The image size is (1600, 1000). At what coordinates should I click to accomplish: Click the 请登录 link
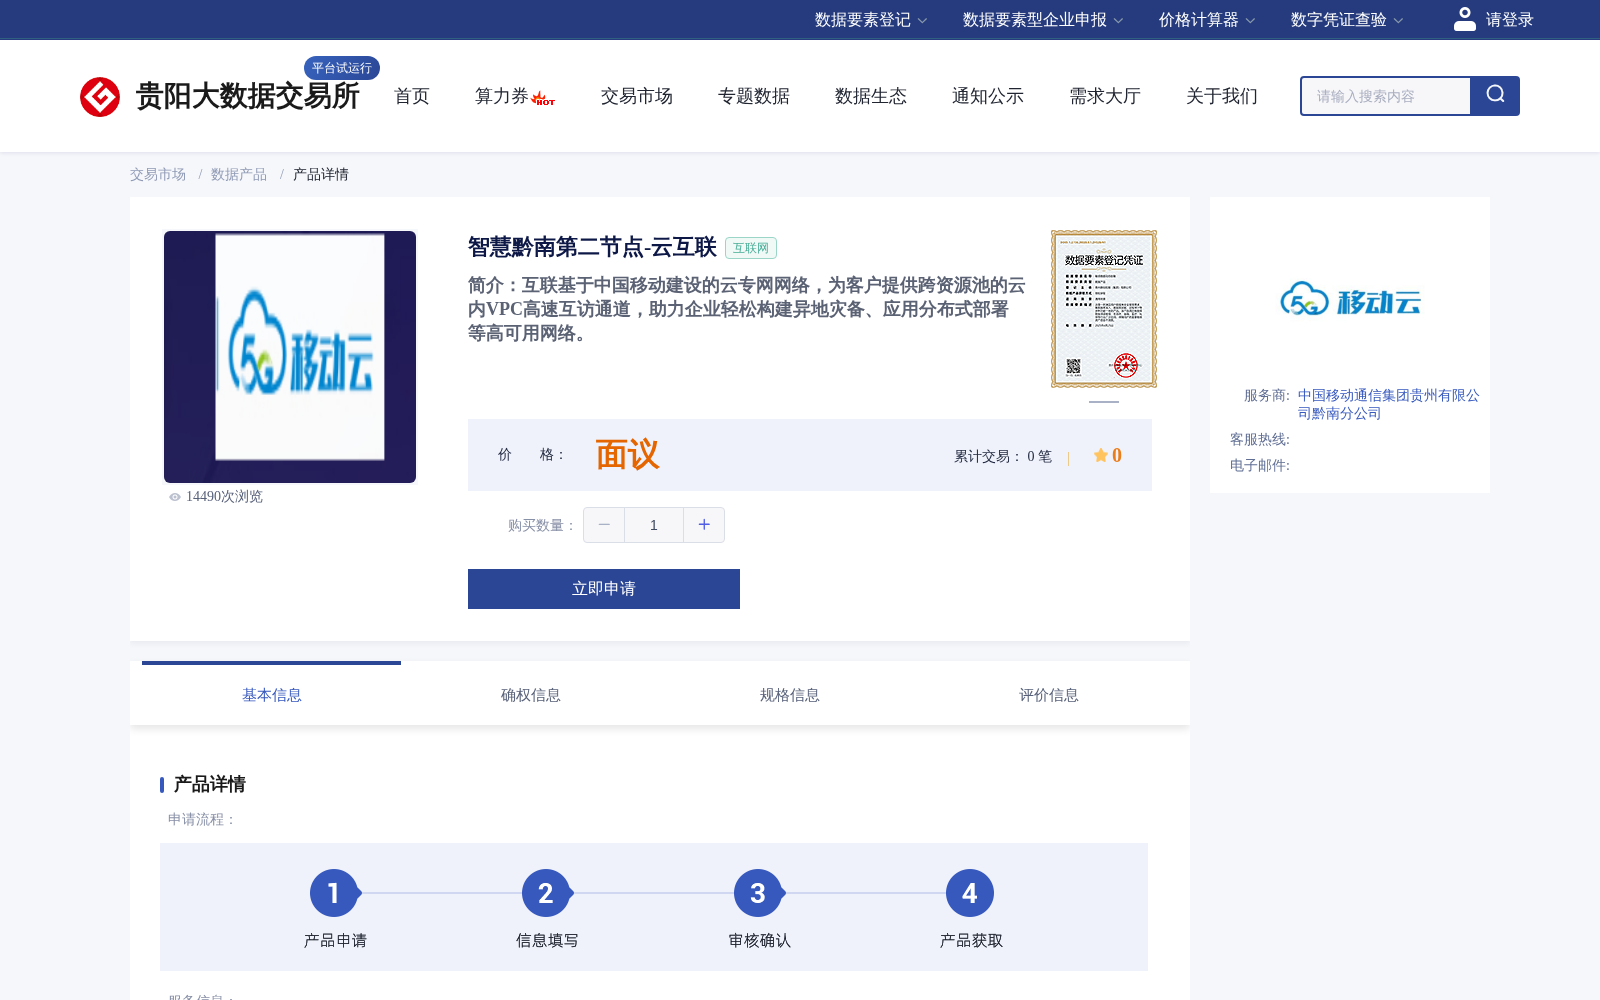point(1509,20)
